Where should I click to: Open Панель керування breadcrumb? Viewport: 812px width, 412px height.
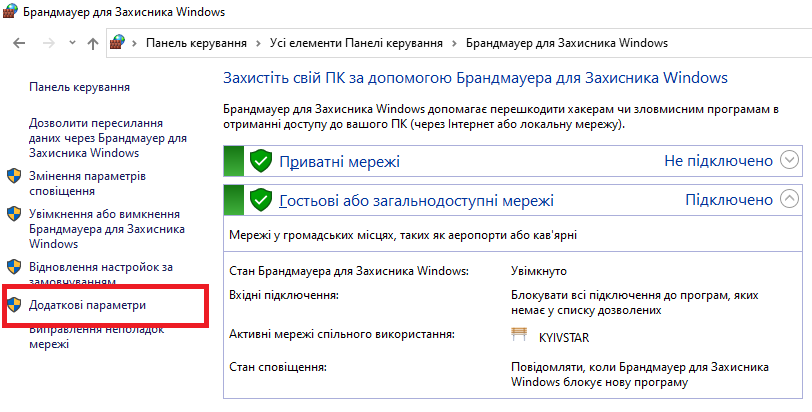196,43
